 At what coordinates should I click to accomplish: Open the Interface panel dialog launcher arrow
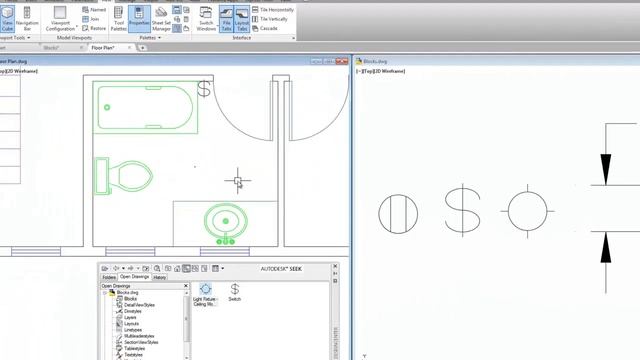293,38
